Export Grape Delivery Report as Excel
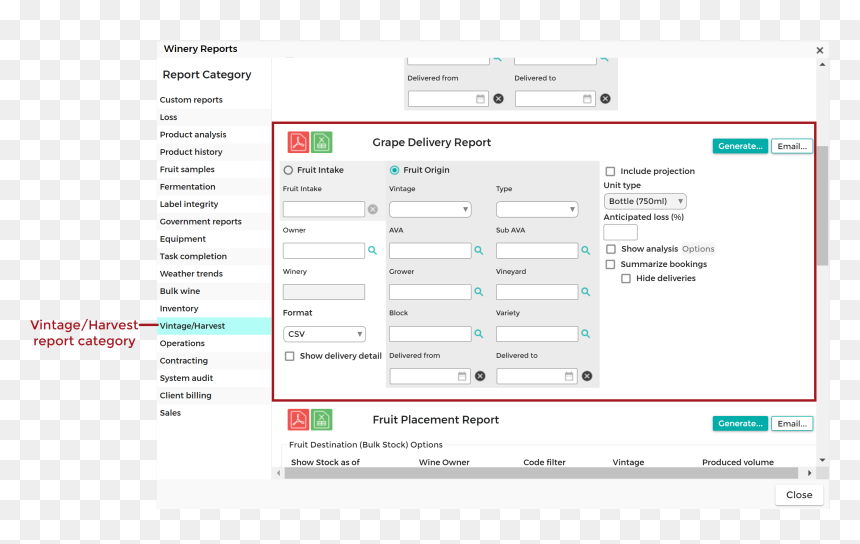This screenshot has height=544, width=860. [322, 143]
